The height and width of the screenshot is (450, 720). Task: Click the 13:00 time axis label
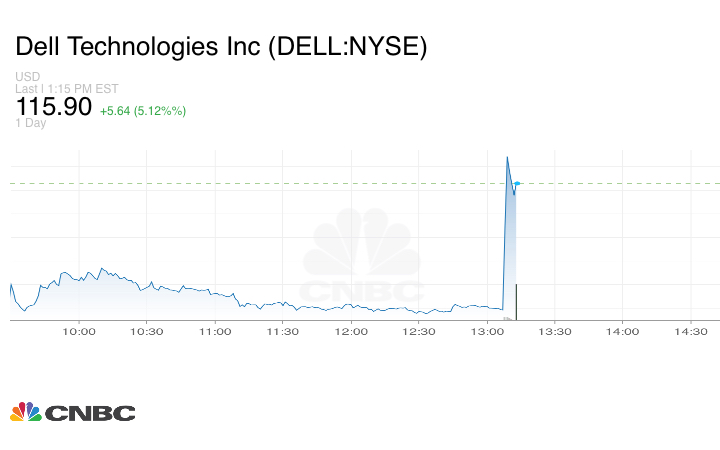[x=487, y=331]
